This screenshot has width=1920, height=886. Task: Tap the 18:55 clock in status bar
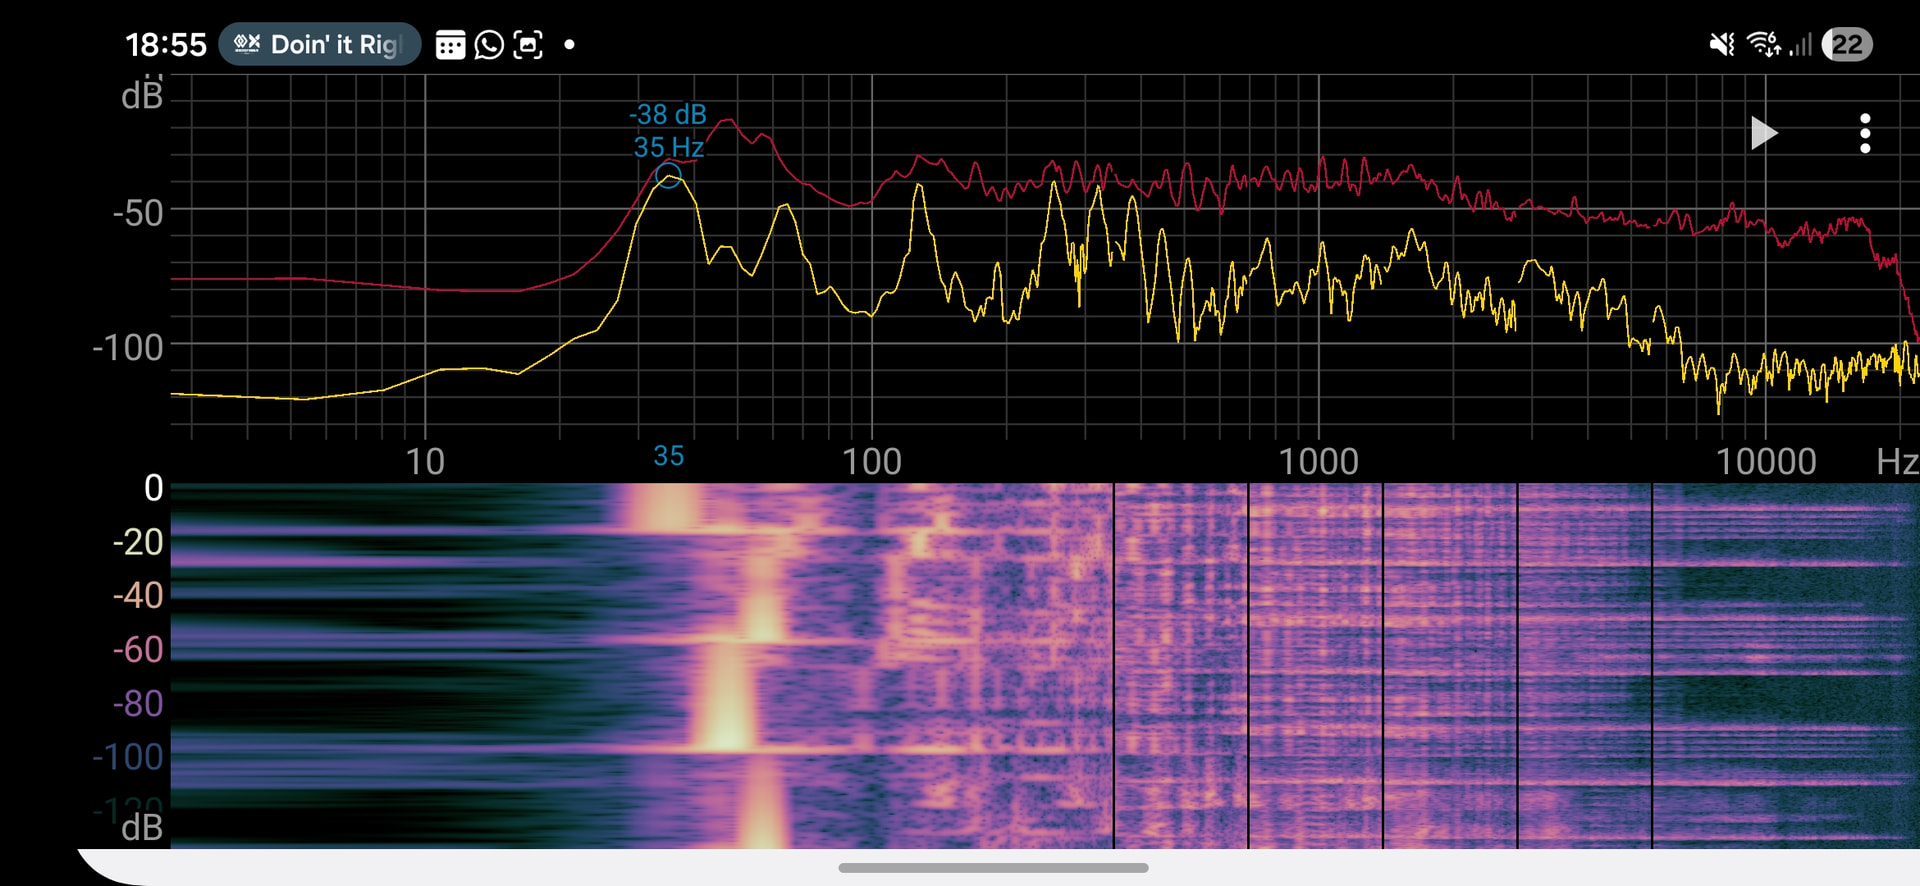pyautogui.click(x=165, y=45)
